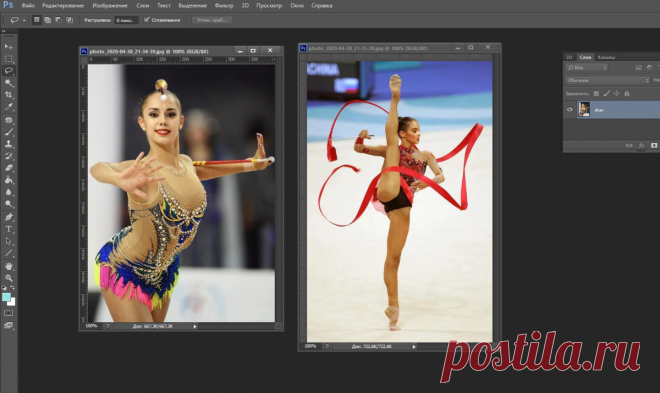Open the layer blend mode dropdown

[608, 80]
